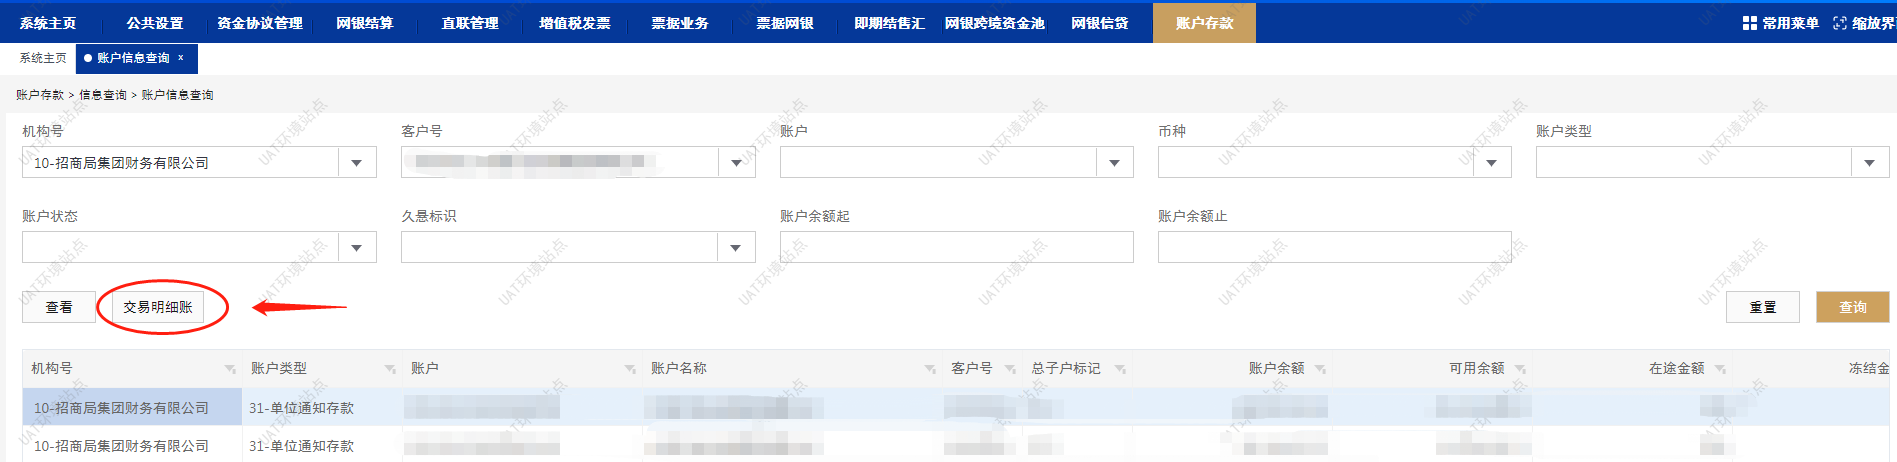Switch to the 系统主页 tab

point(43,58)
